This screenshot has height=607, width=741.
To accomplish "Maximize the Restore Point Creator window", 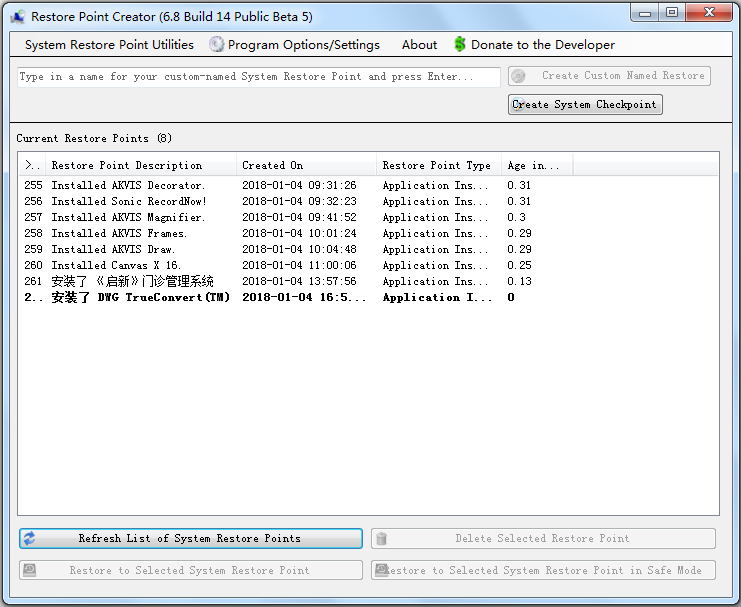I will 672,13.
